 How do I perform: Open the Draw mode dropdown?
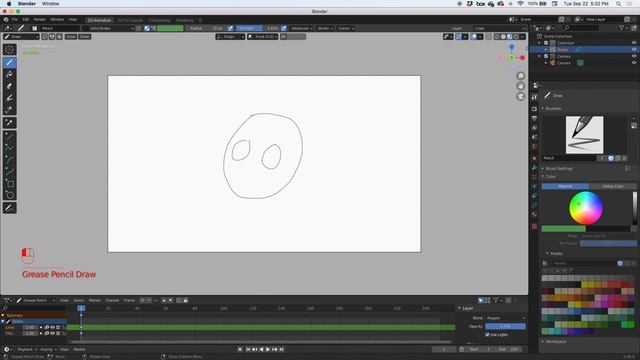pyautogui.click(x=21, y=37)
